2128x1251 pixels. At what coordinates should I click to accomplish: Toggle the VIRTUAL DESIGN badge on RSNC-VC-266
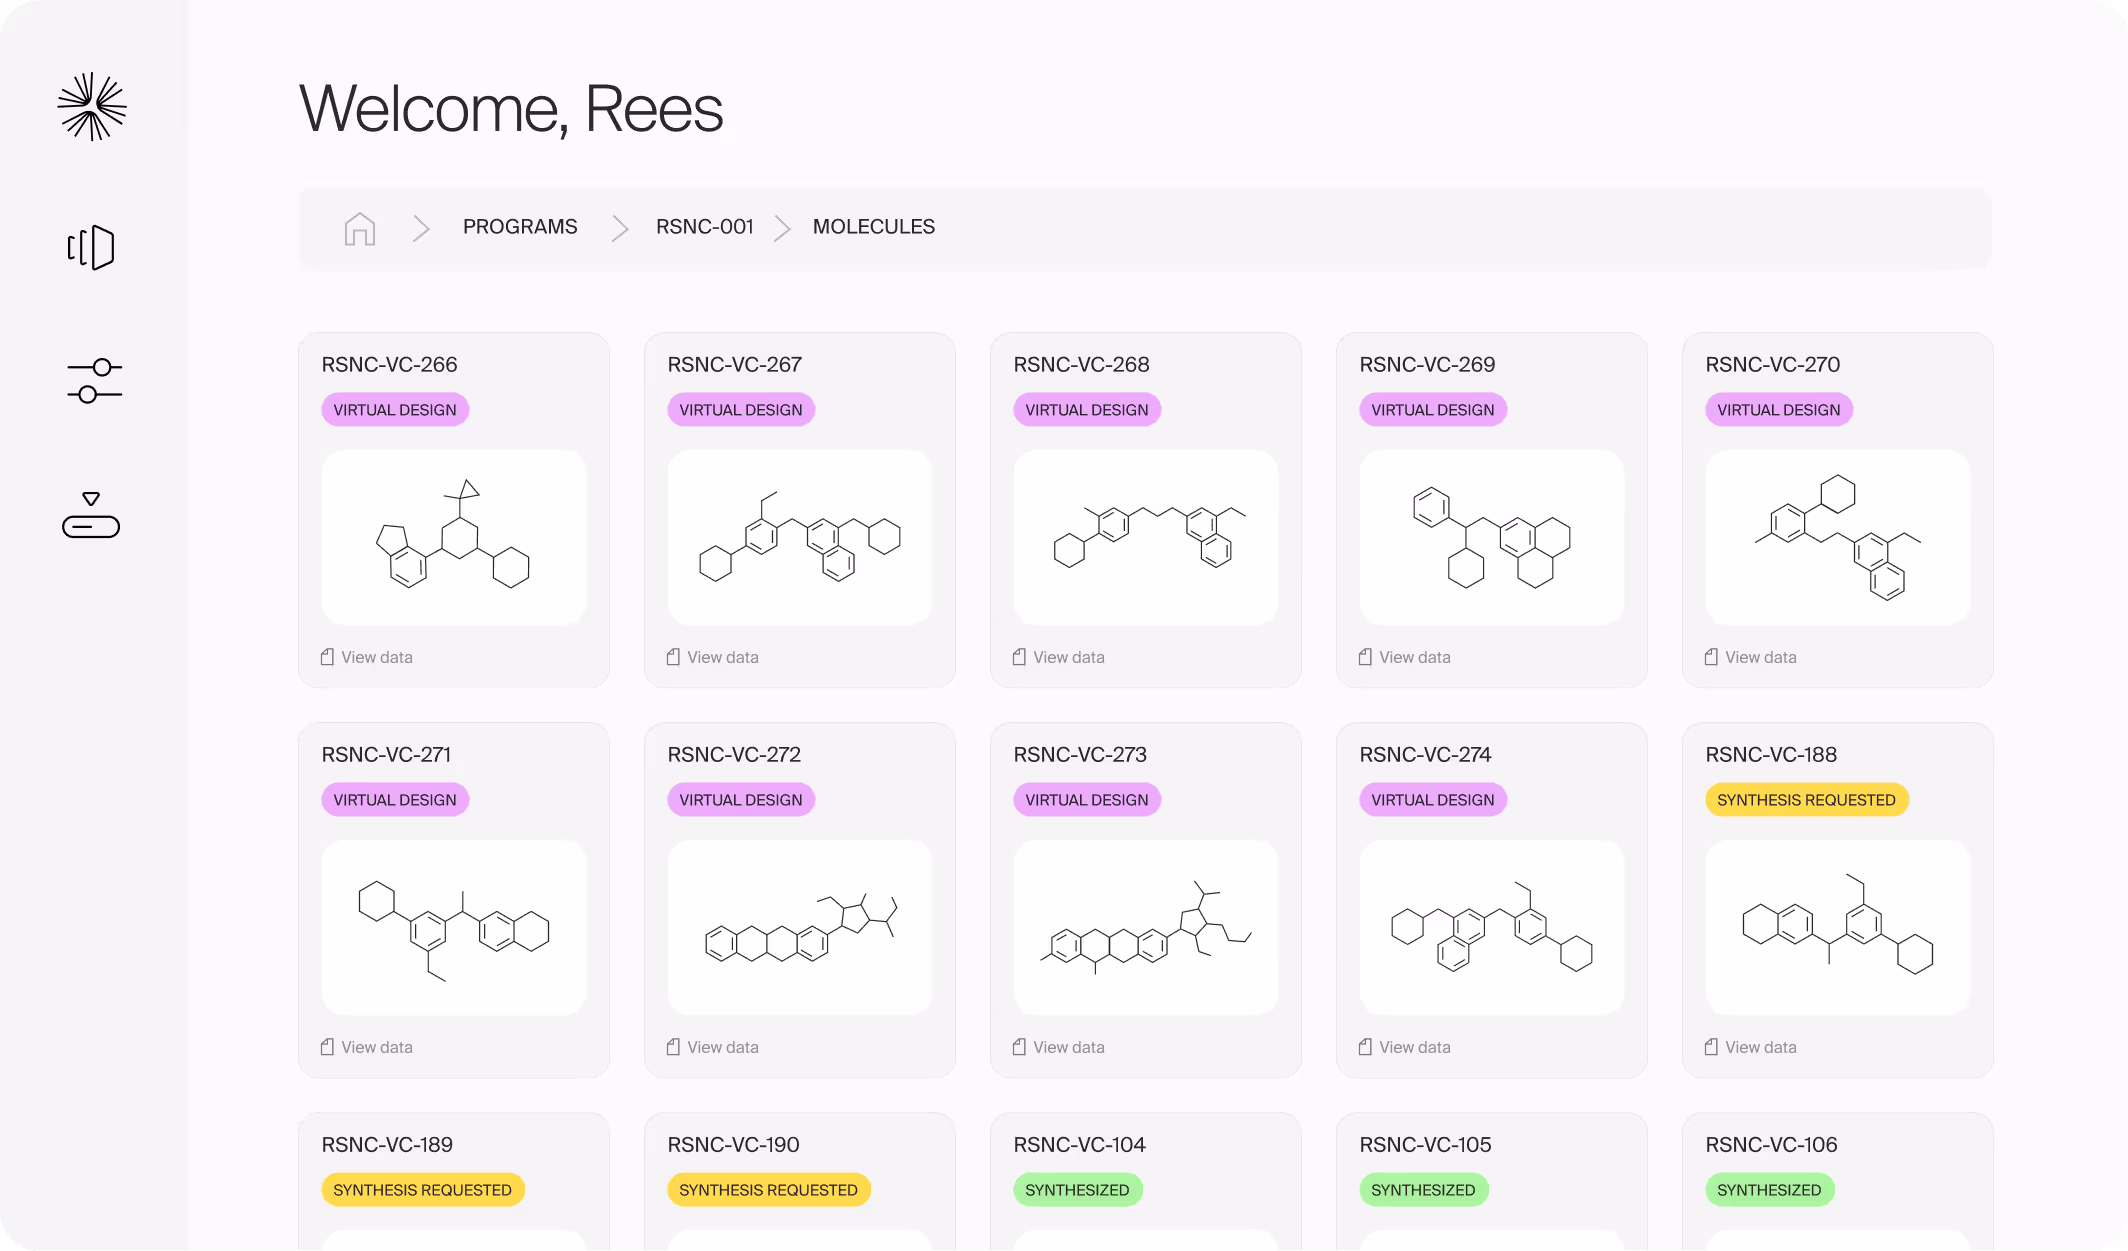(x=395, y=409)
